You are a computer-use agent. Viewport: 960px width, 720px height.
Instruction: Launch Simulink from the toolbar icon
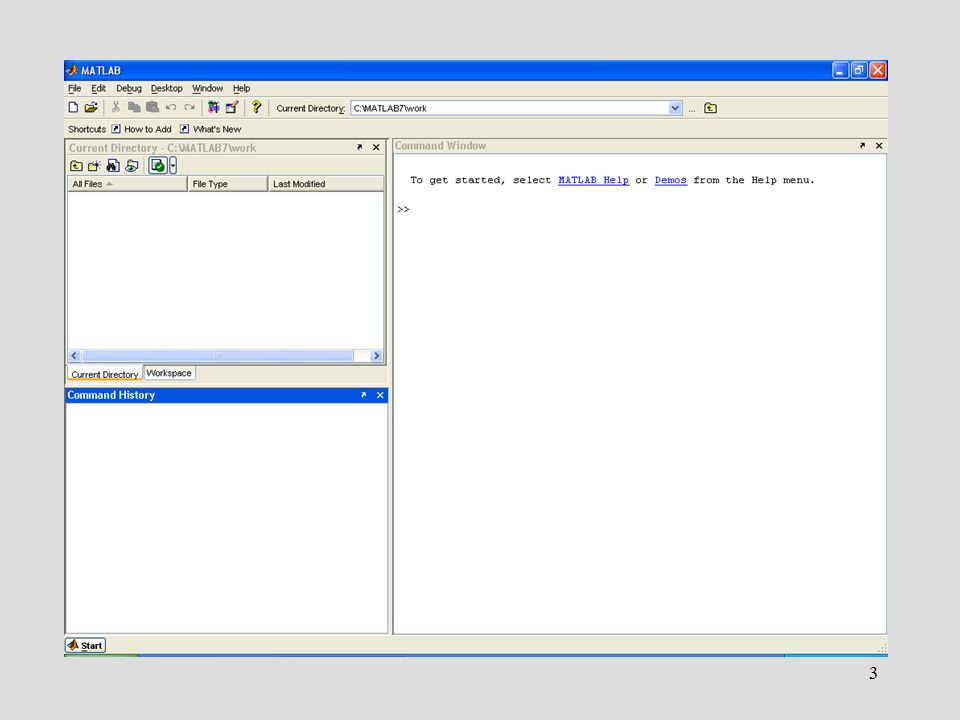(x=213, y=108)
